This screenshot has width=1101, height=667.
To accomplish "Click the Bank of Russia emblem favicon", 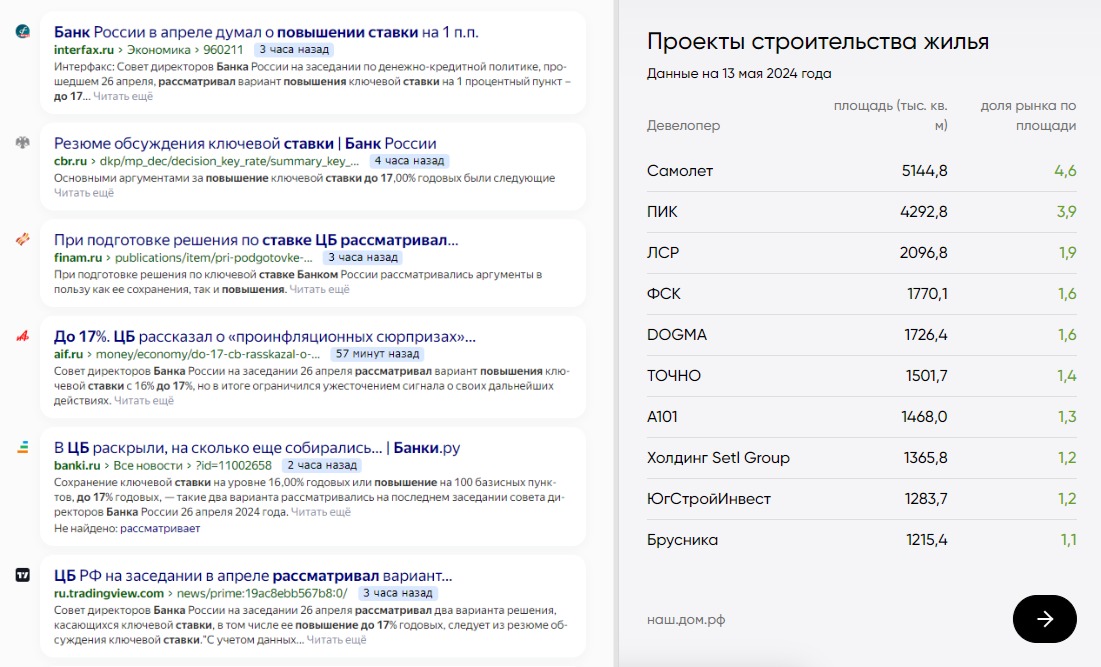I will tap(22, 143).
